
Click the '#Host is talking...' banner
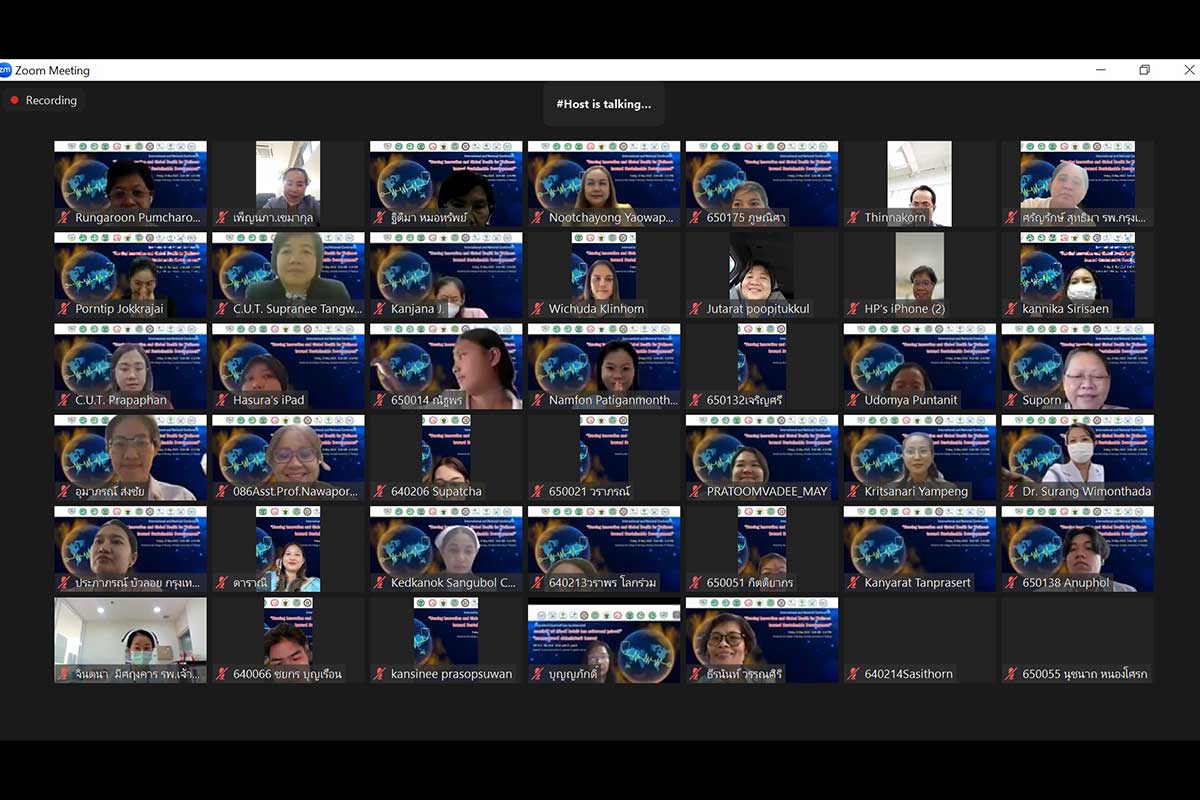pyautogui.click(x=603, y=104)
